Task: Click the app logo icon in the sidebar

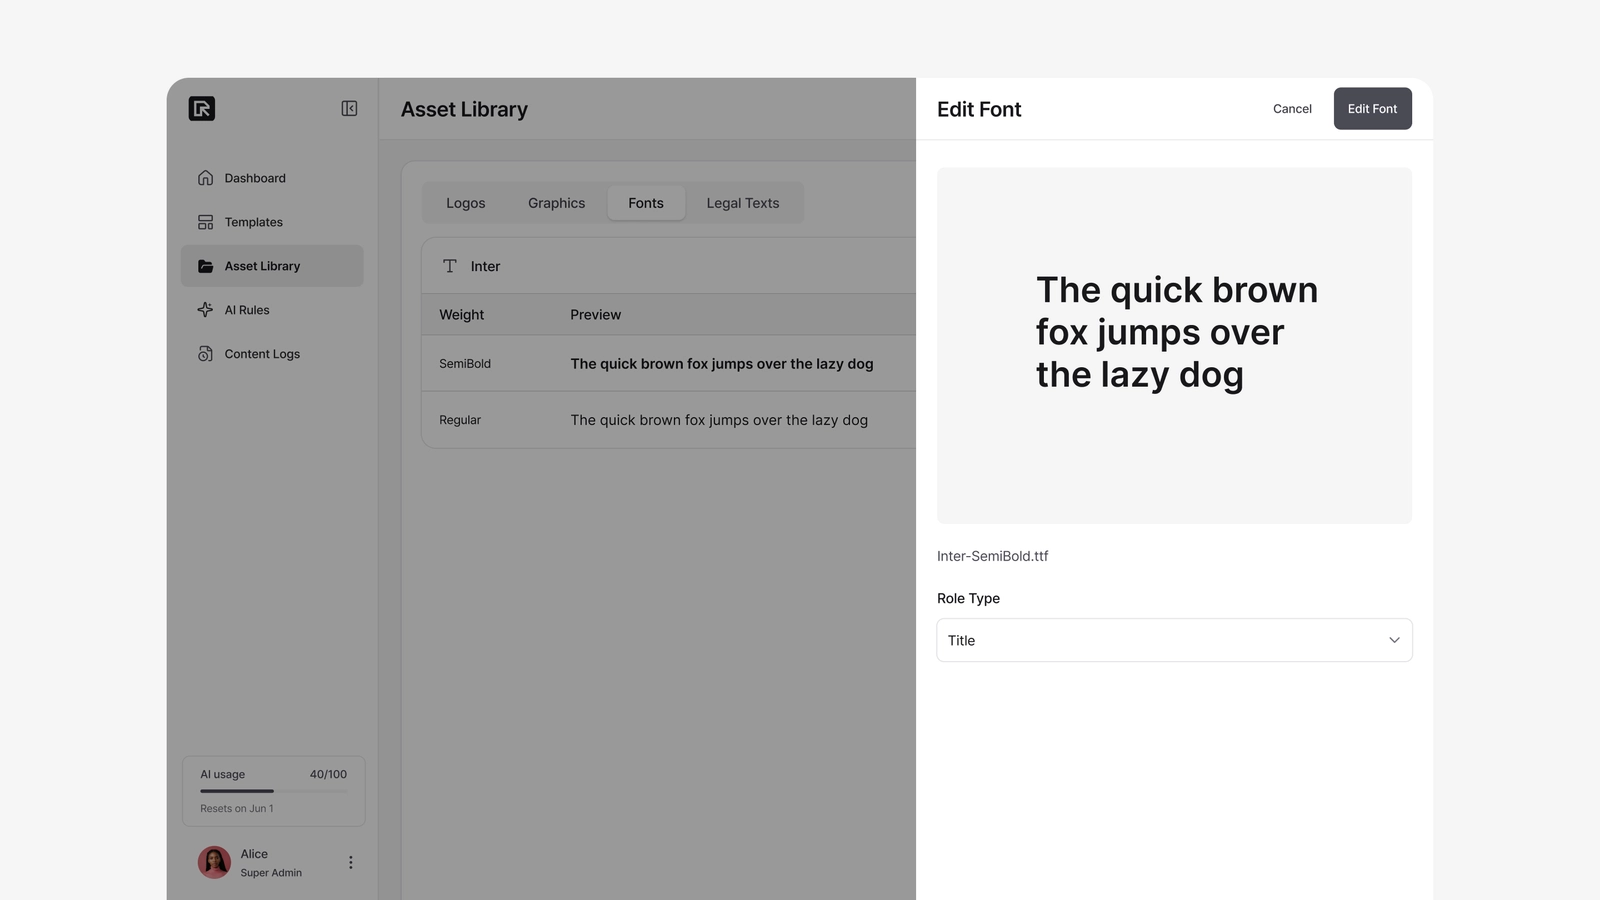Action: tap(202, 108)
